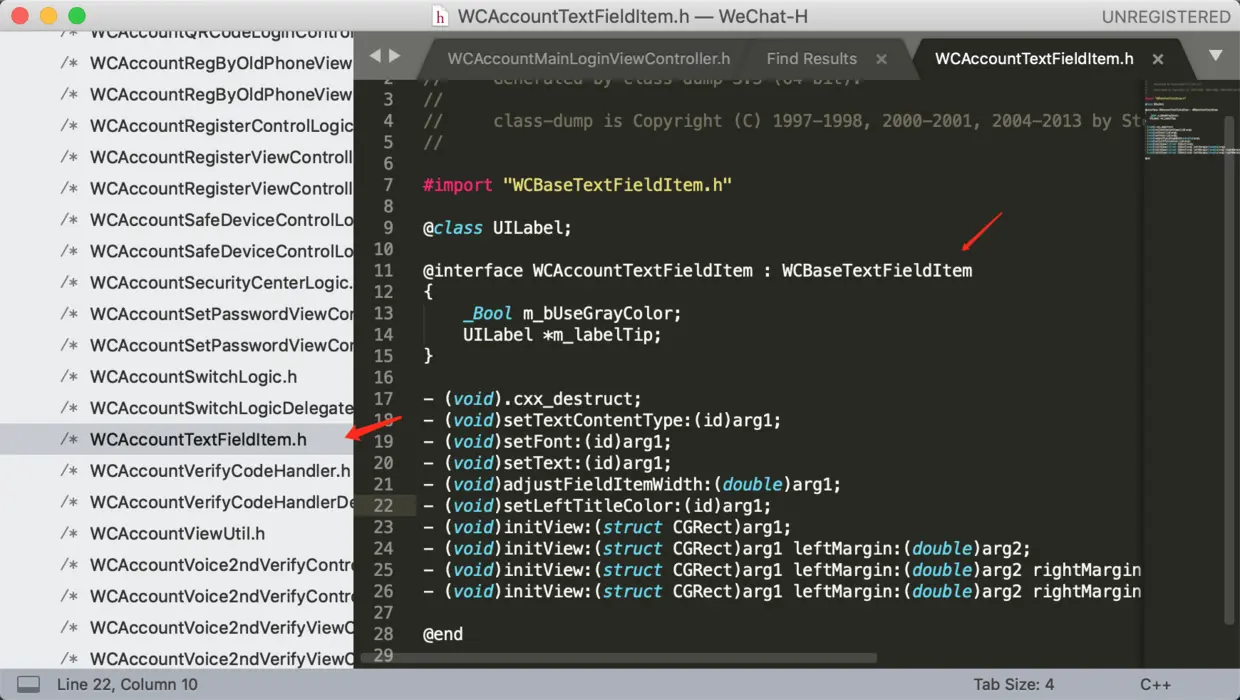Screen dimensions: 1240x700
Task: Click the WCBaseTextFieldItem superclass name on line 11
Action: 877,271
